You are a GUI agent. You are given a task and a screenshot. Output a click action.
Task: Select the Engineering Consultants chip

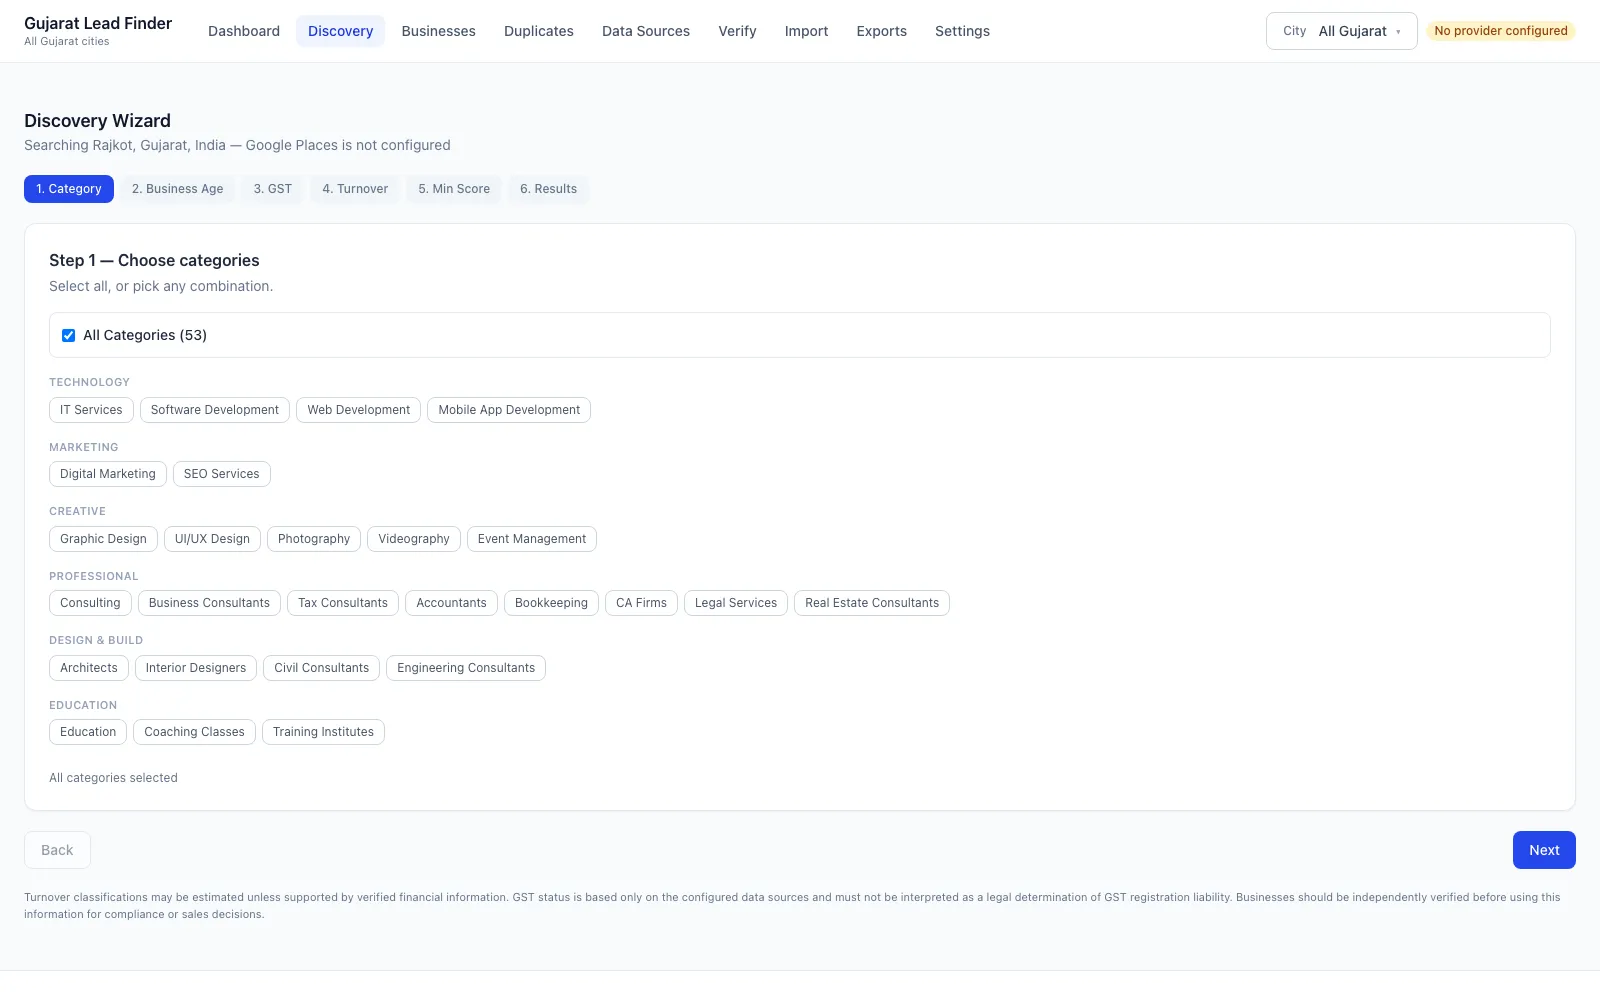[x=466, y=668]
